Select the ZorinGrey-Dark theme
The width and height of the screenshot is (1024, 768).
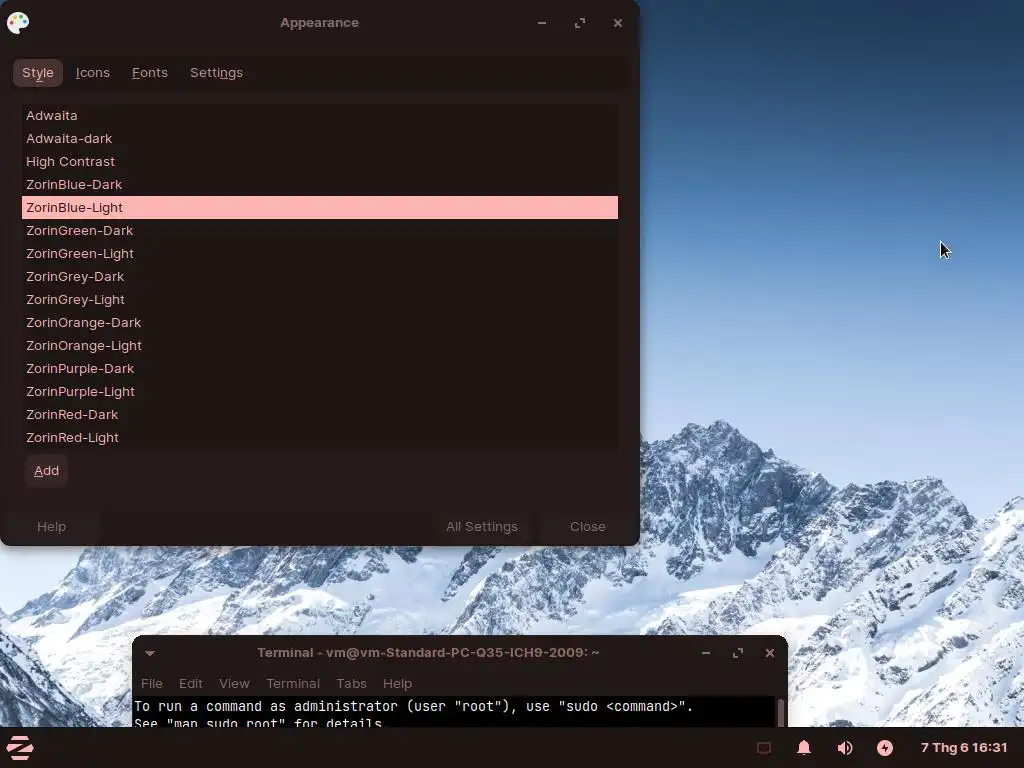pyautogui.click(x=320, y=276)
